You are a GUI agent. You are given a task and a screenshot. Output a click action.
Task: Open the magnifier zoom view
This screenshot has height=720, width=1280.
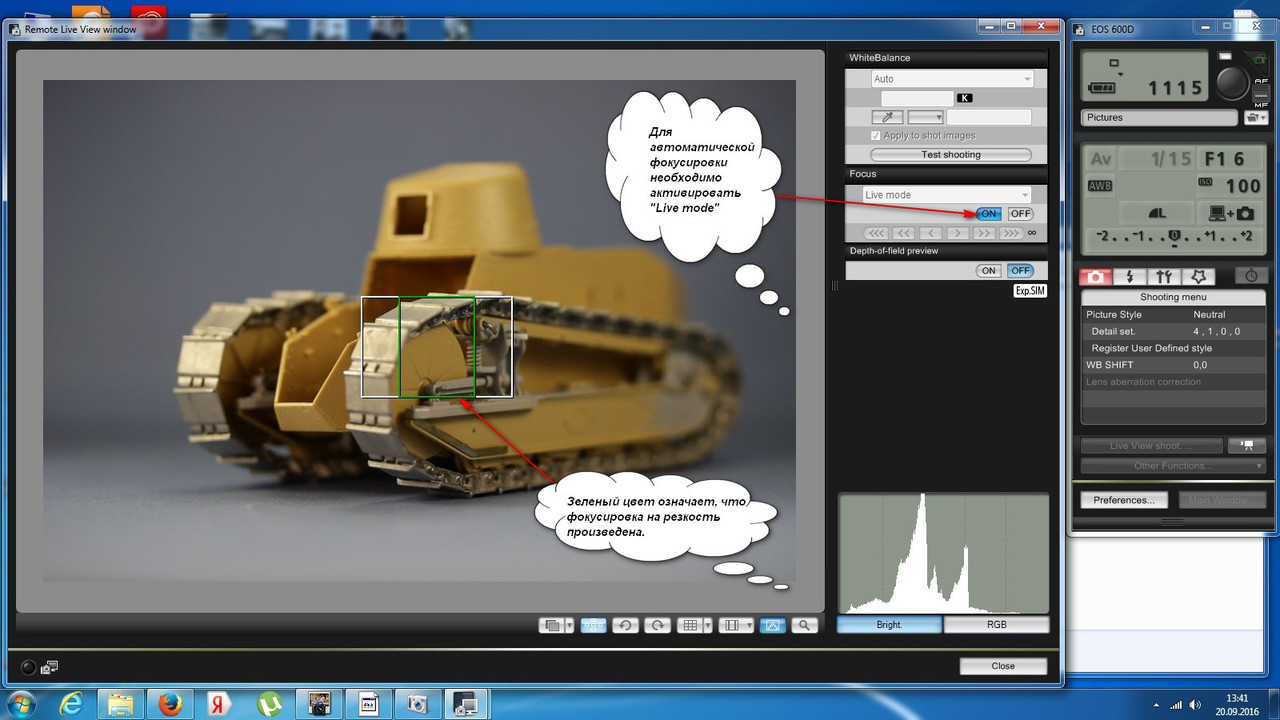(804, 625)
